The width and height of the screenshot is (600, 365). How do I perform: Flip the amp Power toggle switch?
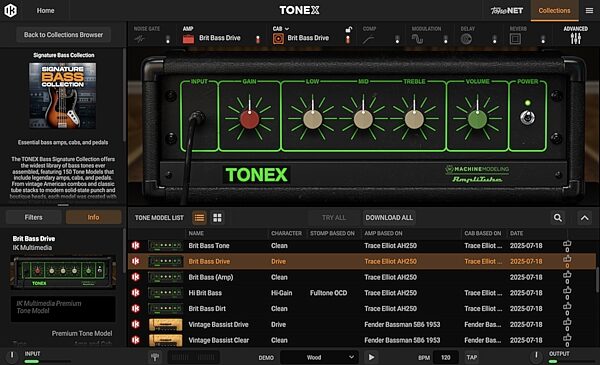[x=527, y=117]
